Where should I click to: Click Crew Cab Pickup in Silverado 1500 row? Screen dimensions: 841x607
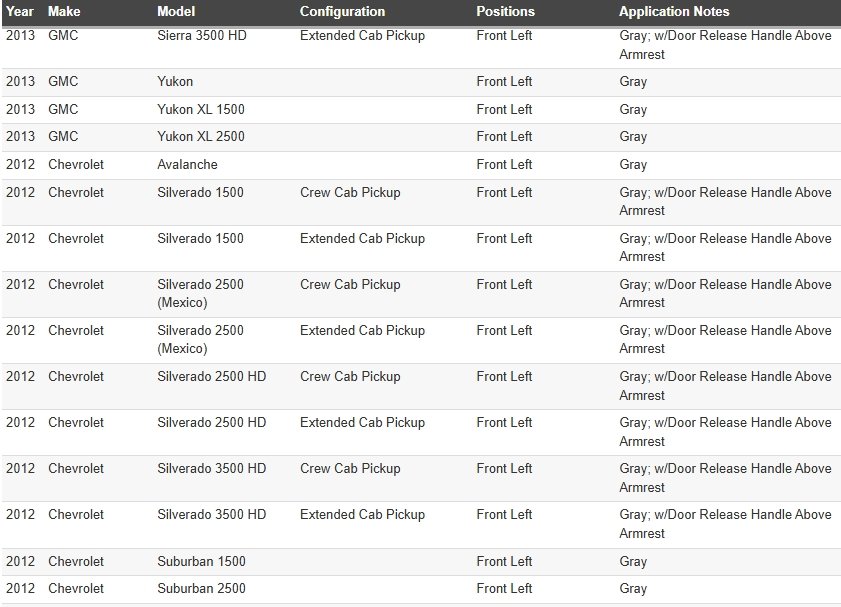pyautogui.click(x=350, y=192)
